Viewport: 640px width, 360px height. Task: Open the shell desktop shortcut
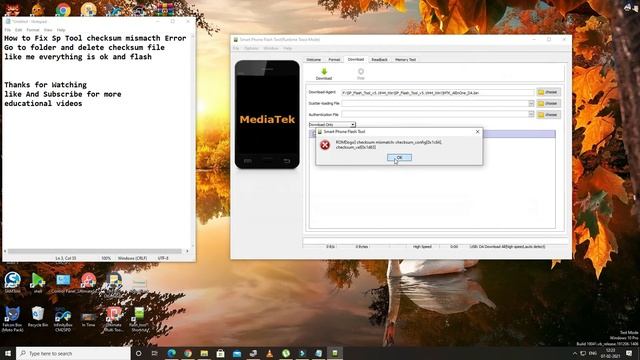click(x=38, y=282)
